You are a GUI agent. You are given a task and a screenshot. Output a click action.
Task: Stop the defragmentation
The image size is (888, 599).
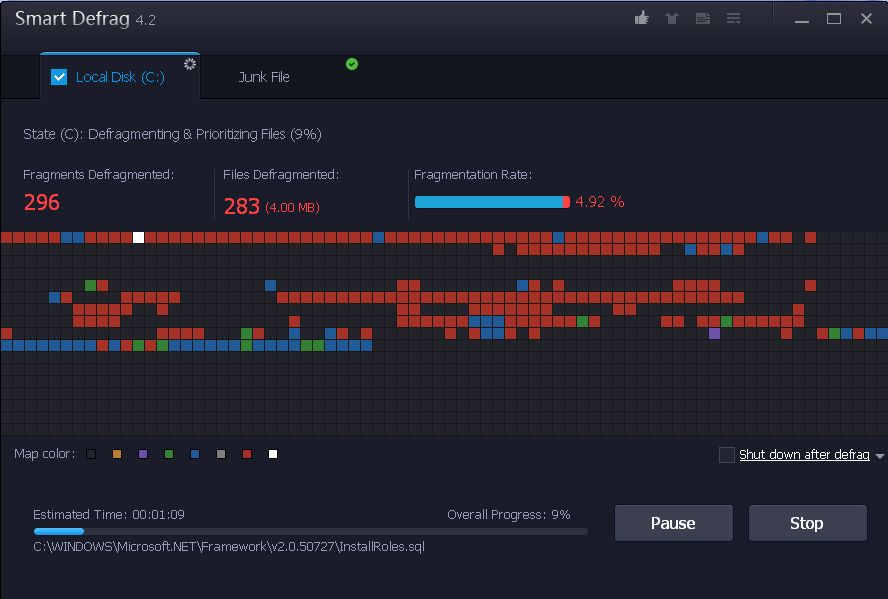pyautogui.click(x=807, y=523)
